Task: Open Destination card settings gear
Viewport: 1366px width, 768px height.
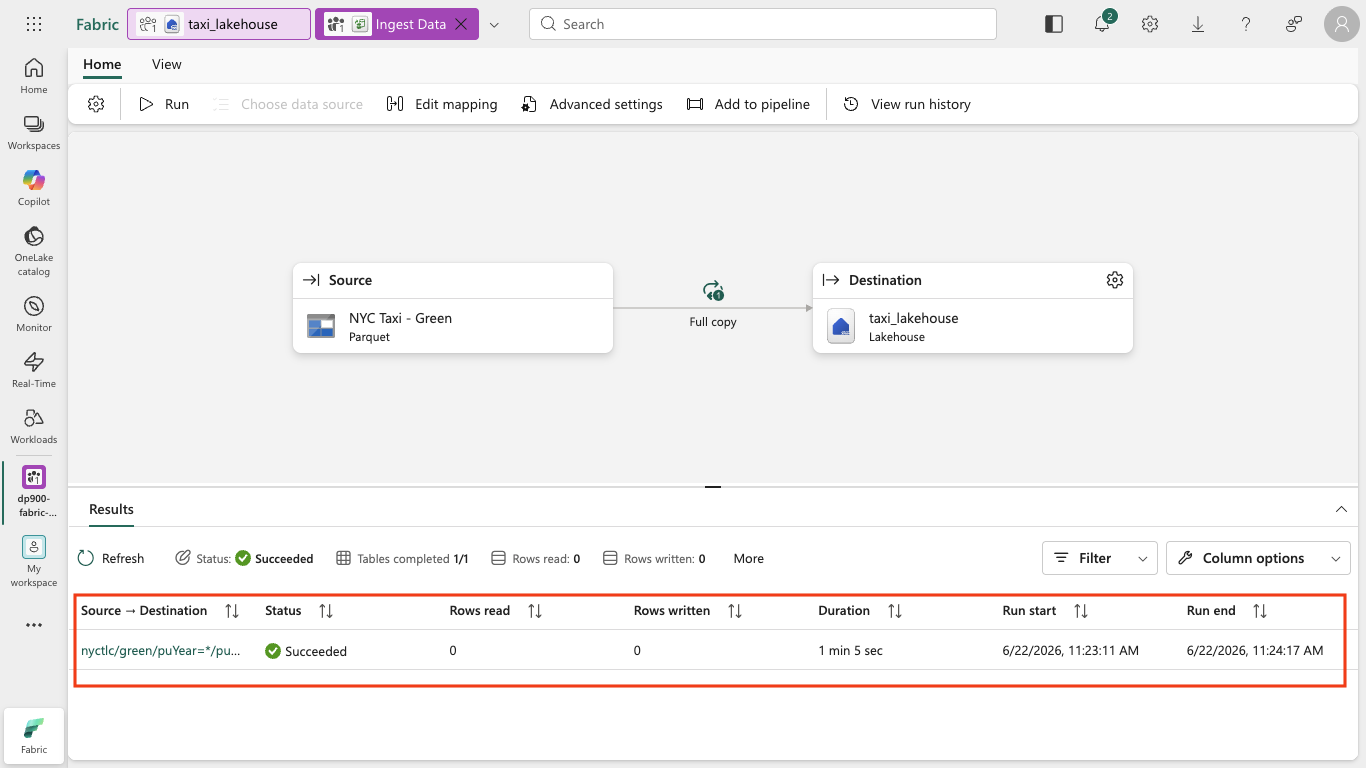Action: [1115, 280]
